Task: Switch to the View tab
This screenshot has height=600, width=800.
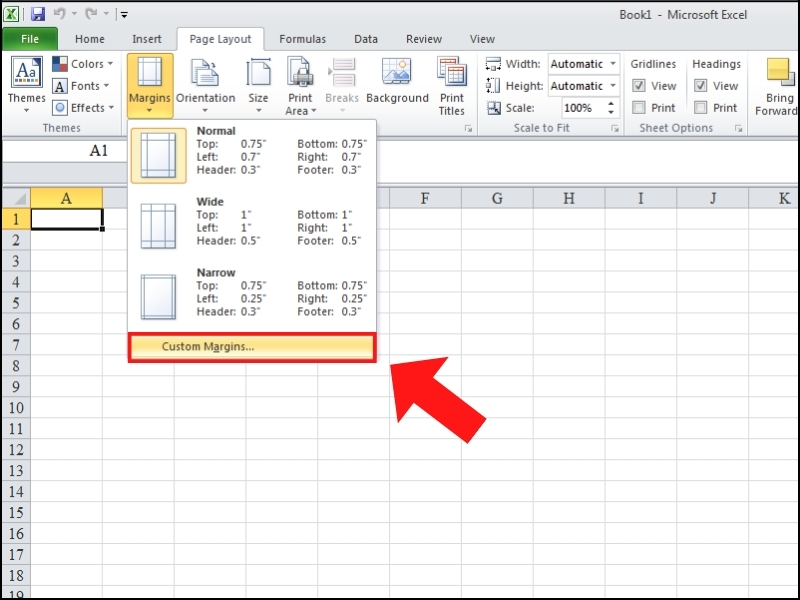Action: [482, 39]
